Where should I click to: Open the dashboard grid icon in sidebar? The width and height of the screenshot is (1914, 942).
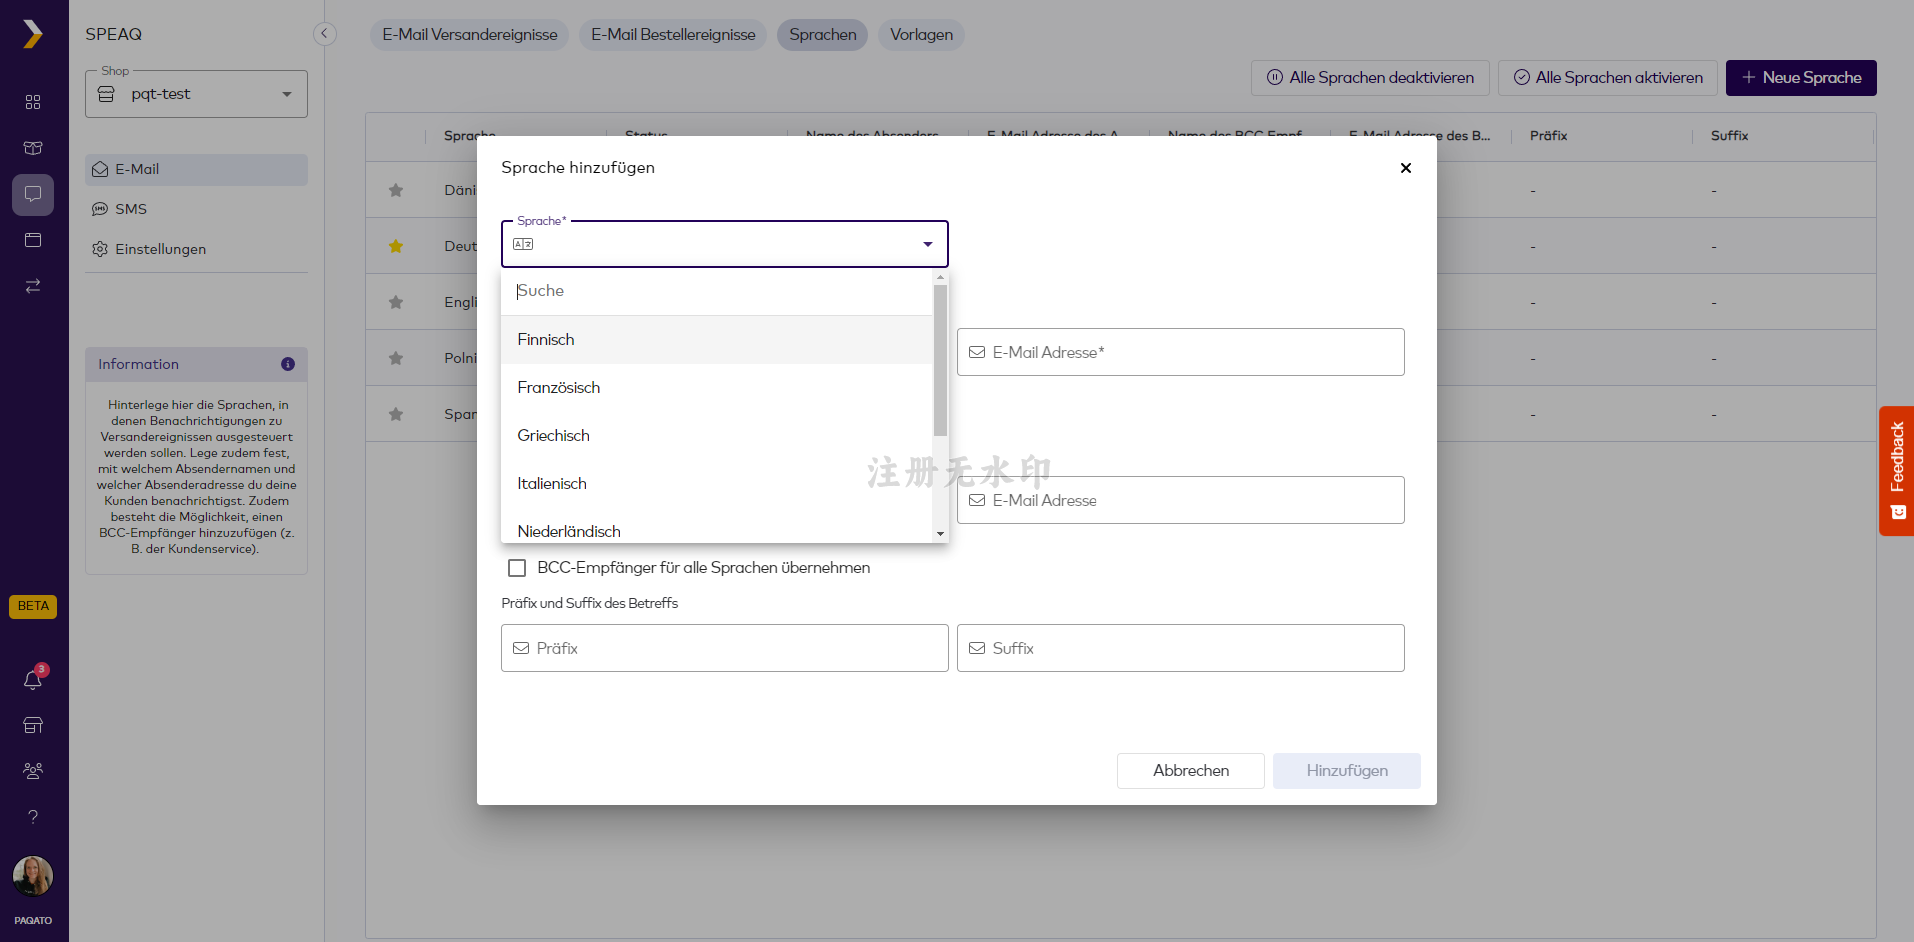click(33, 102)
